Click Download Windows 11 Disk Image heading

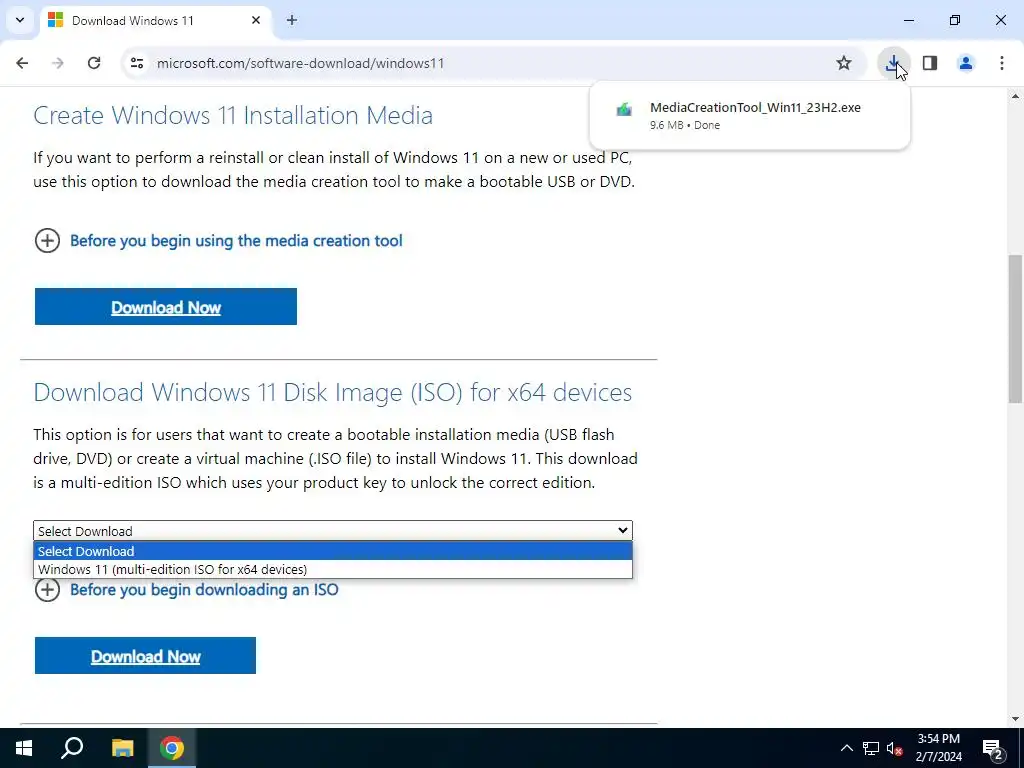(x=332, y=392)
